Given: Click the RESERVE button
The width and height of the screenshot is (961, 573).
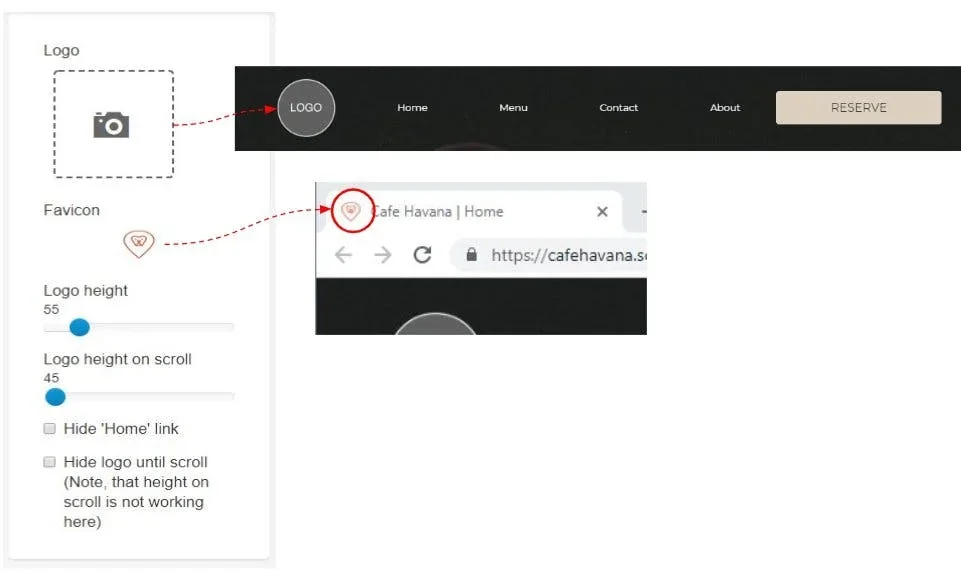Looking at the screenshot, I should tap(859, 108).
